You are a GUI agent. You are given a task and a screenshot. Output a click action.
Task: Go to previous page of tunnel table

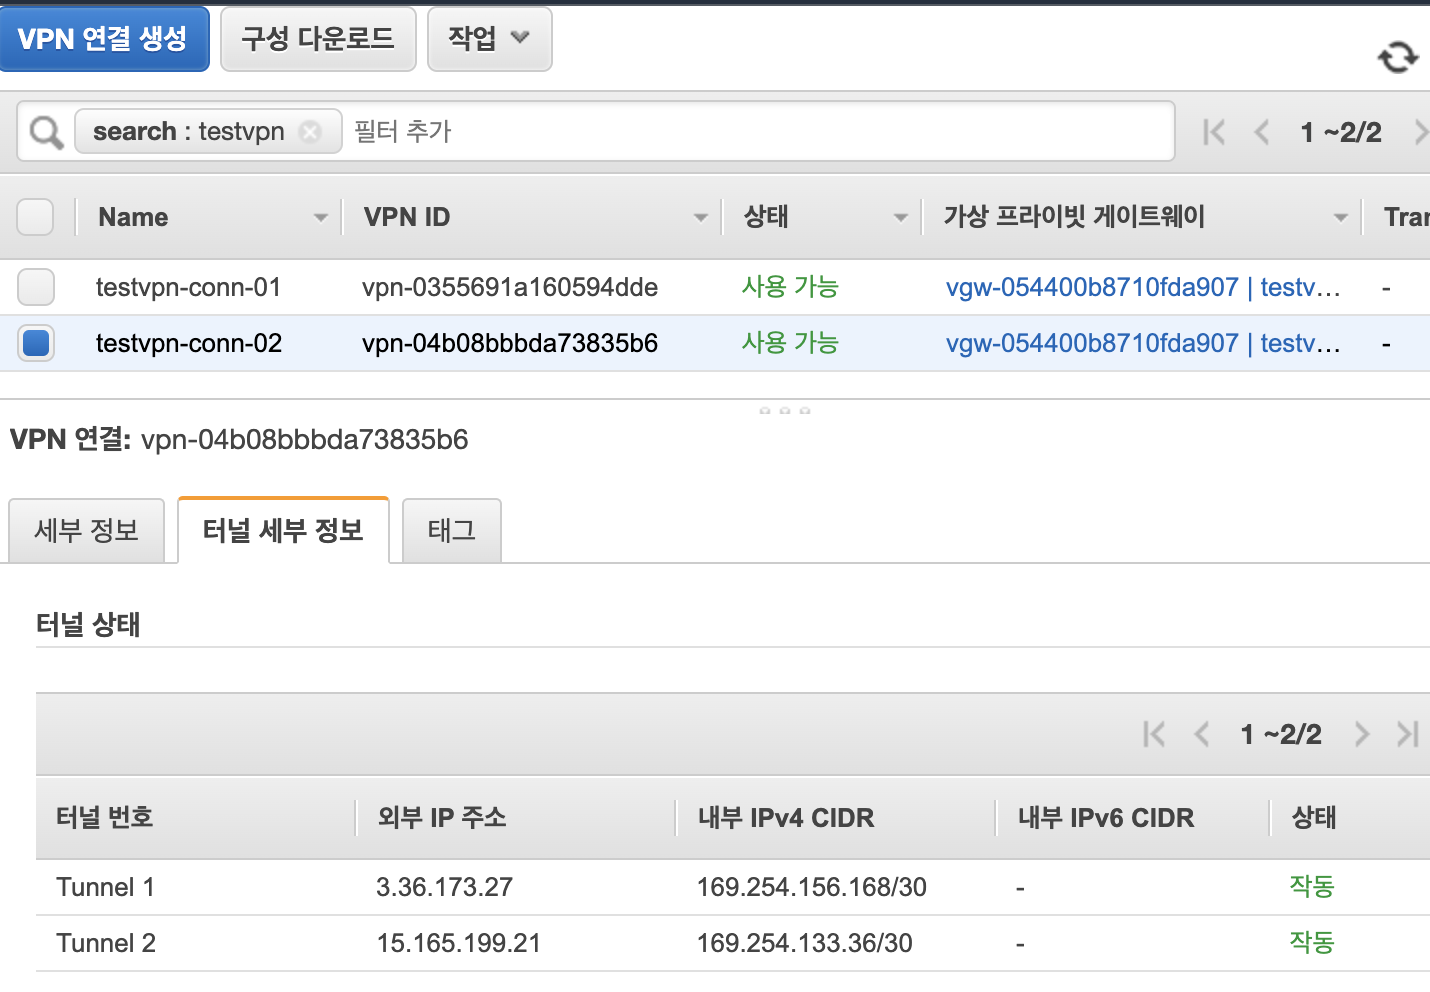(x=1202, y=734)
